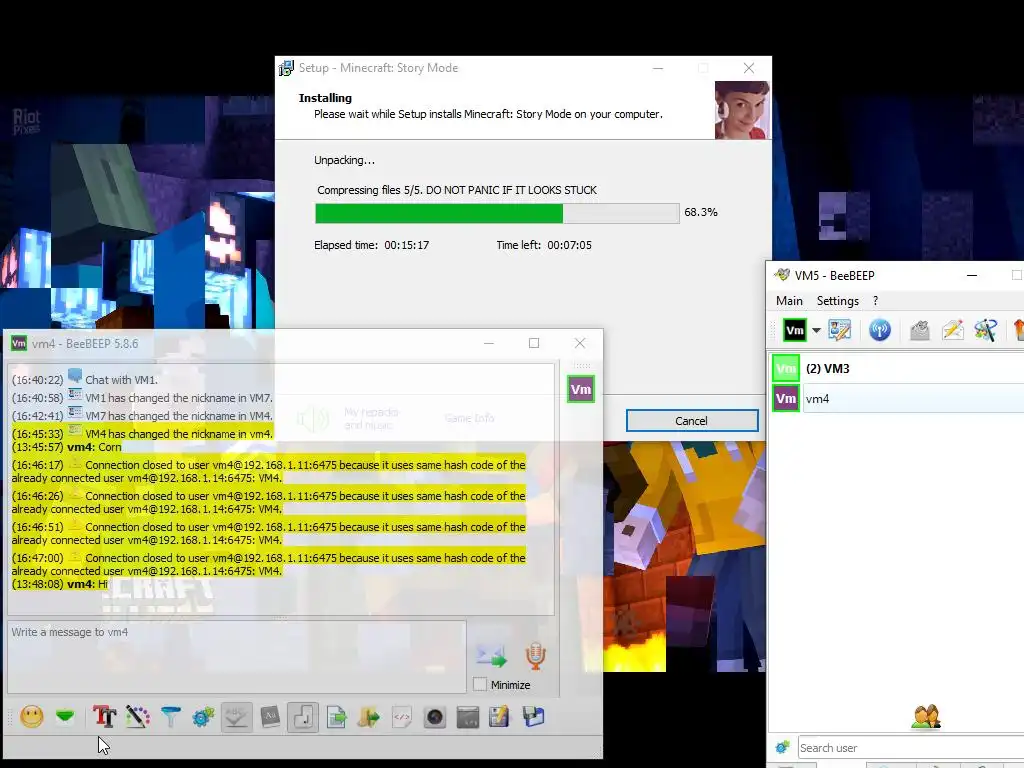Close the Minecraft Story Mode setup window
The height and width of the screenshot is (768, 1024).
point(749,68)
